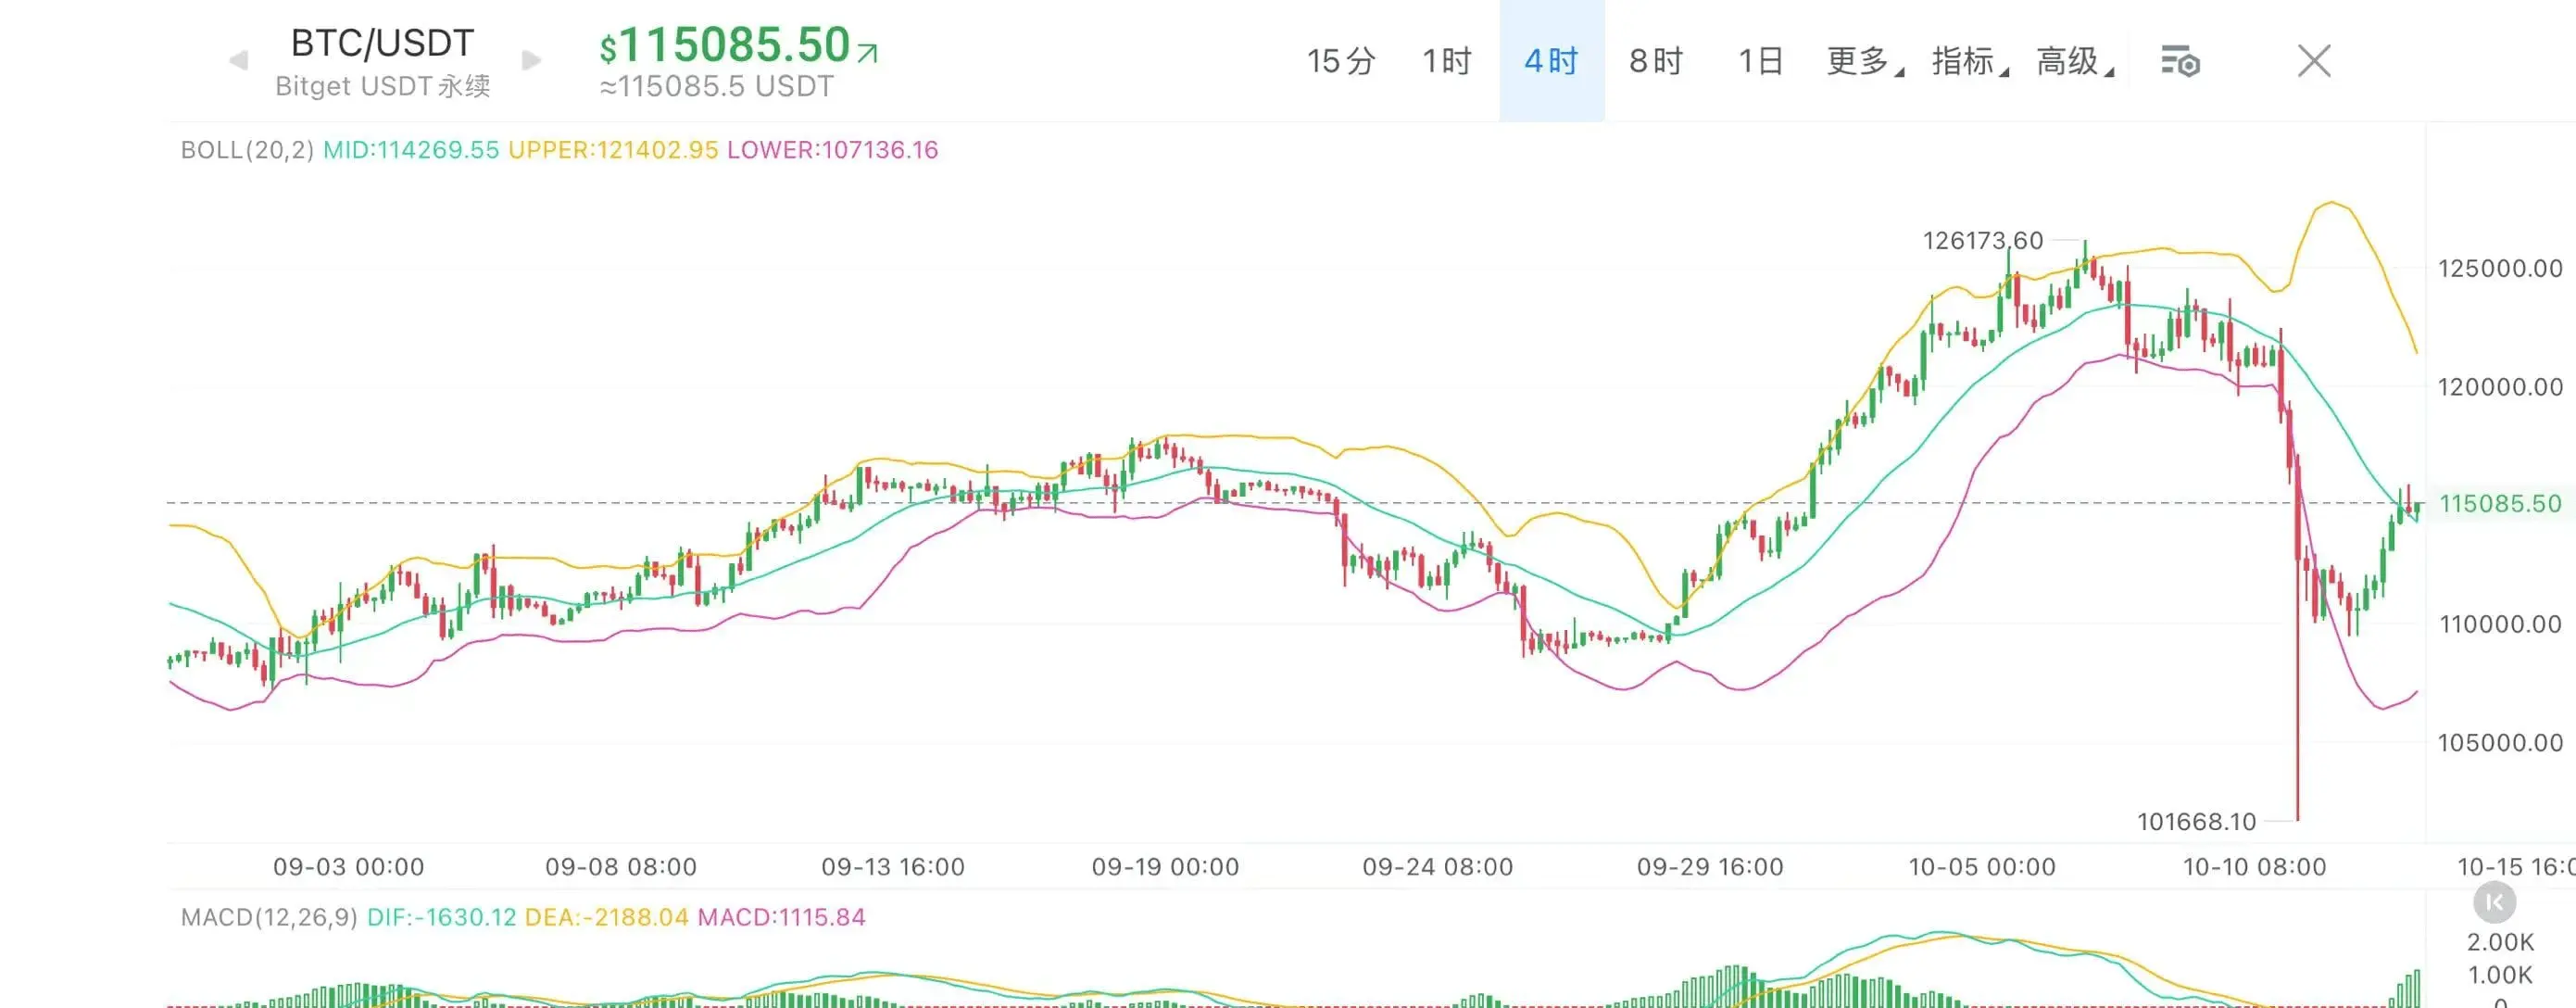Switch to the 8时 timeframe
This screenshot has height=1008, width=2576.
point(1656,61)
